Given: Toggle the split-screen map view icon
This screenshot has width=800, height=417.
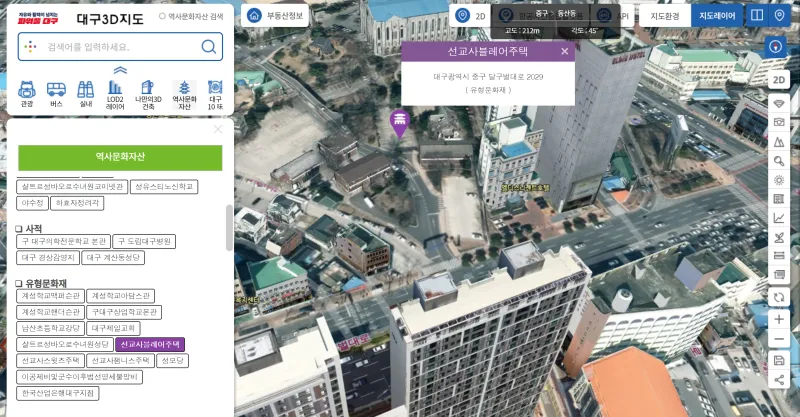Looking at the screenshot, I should [x=757, y=16].
